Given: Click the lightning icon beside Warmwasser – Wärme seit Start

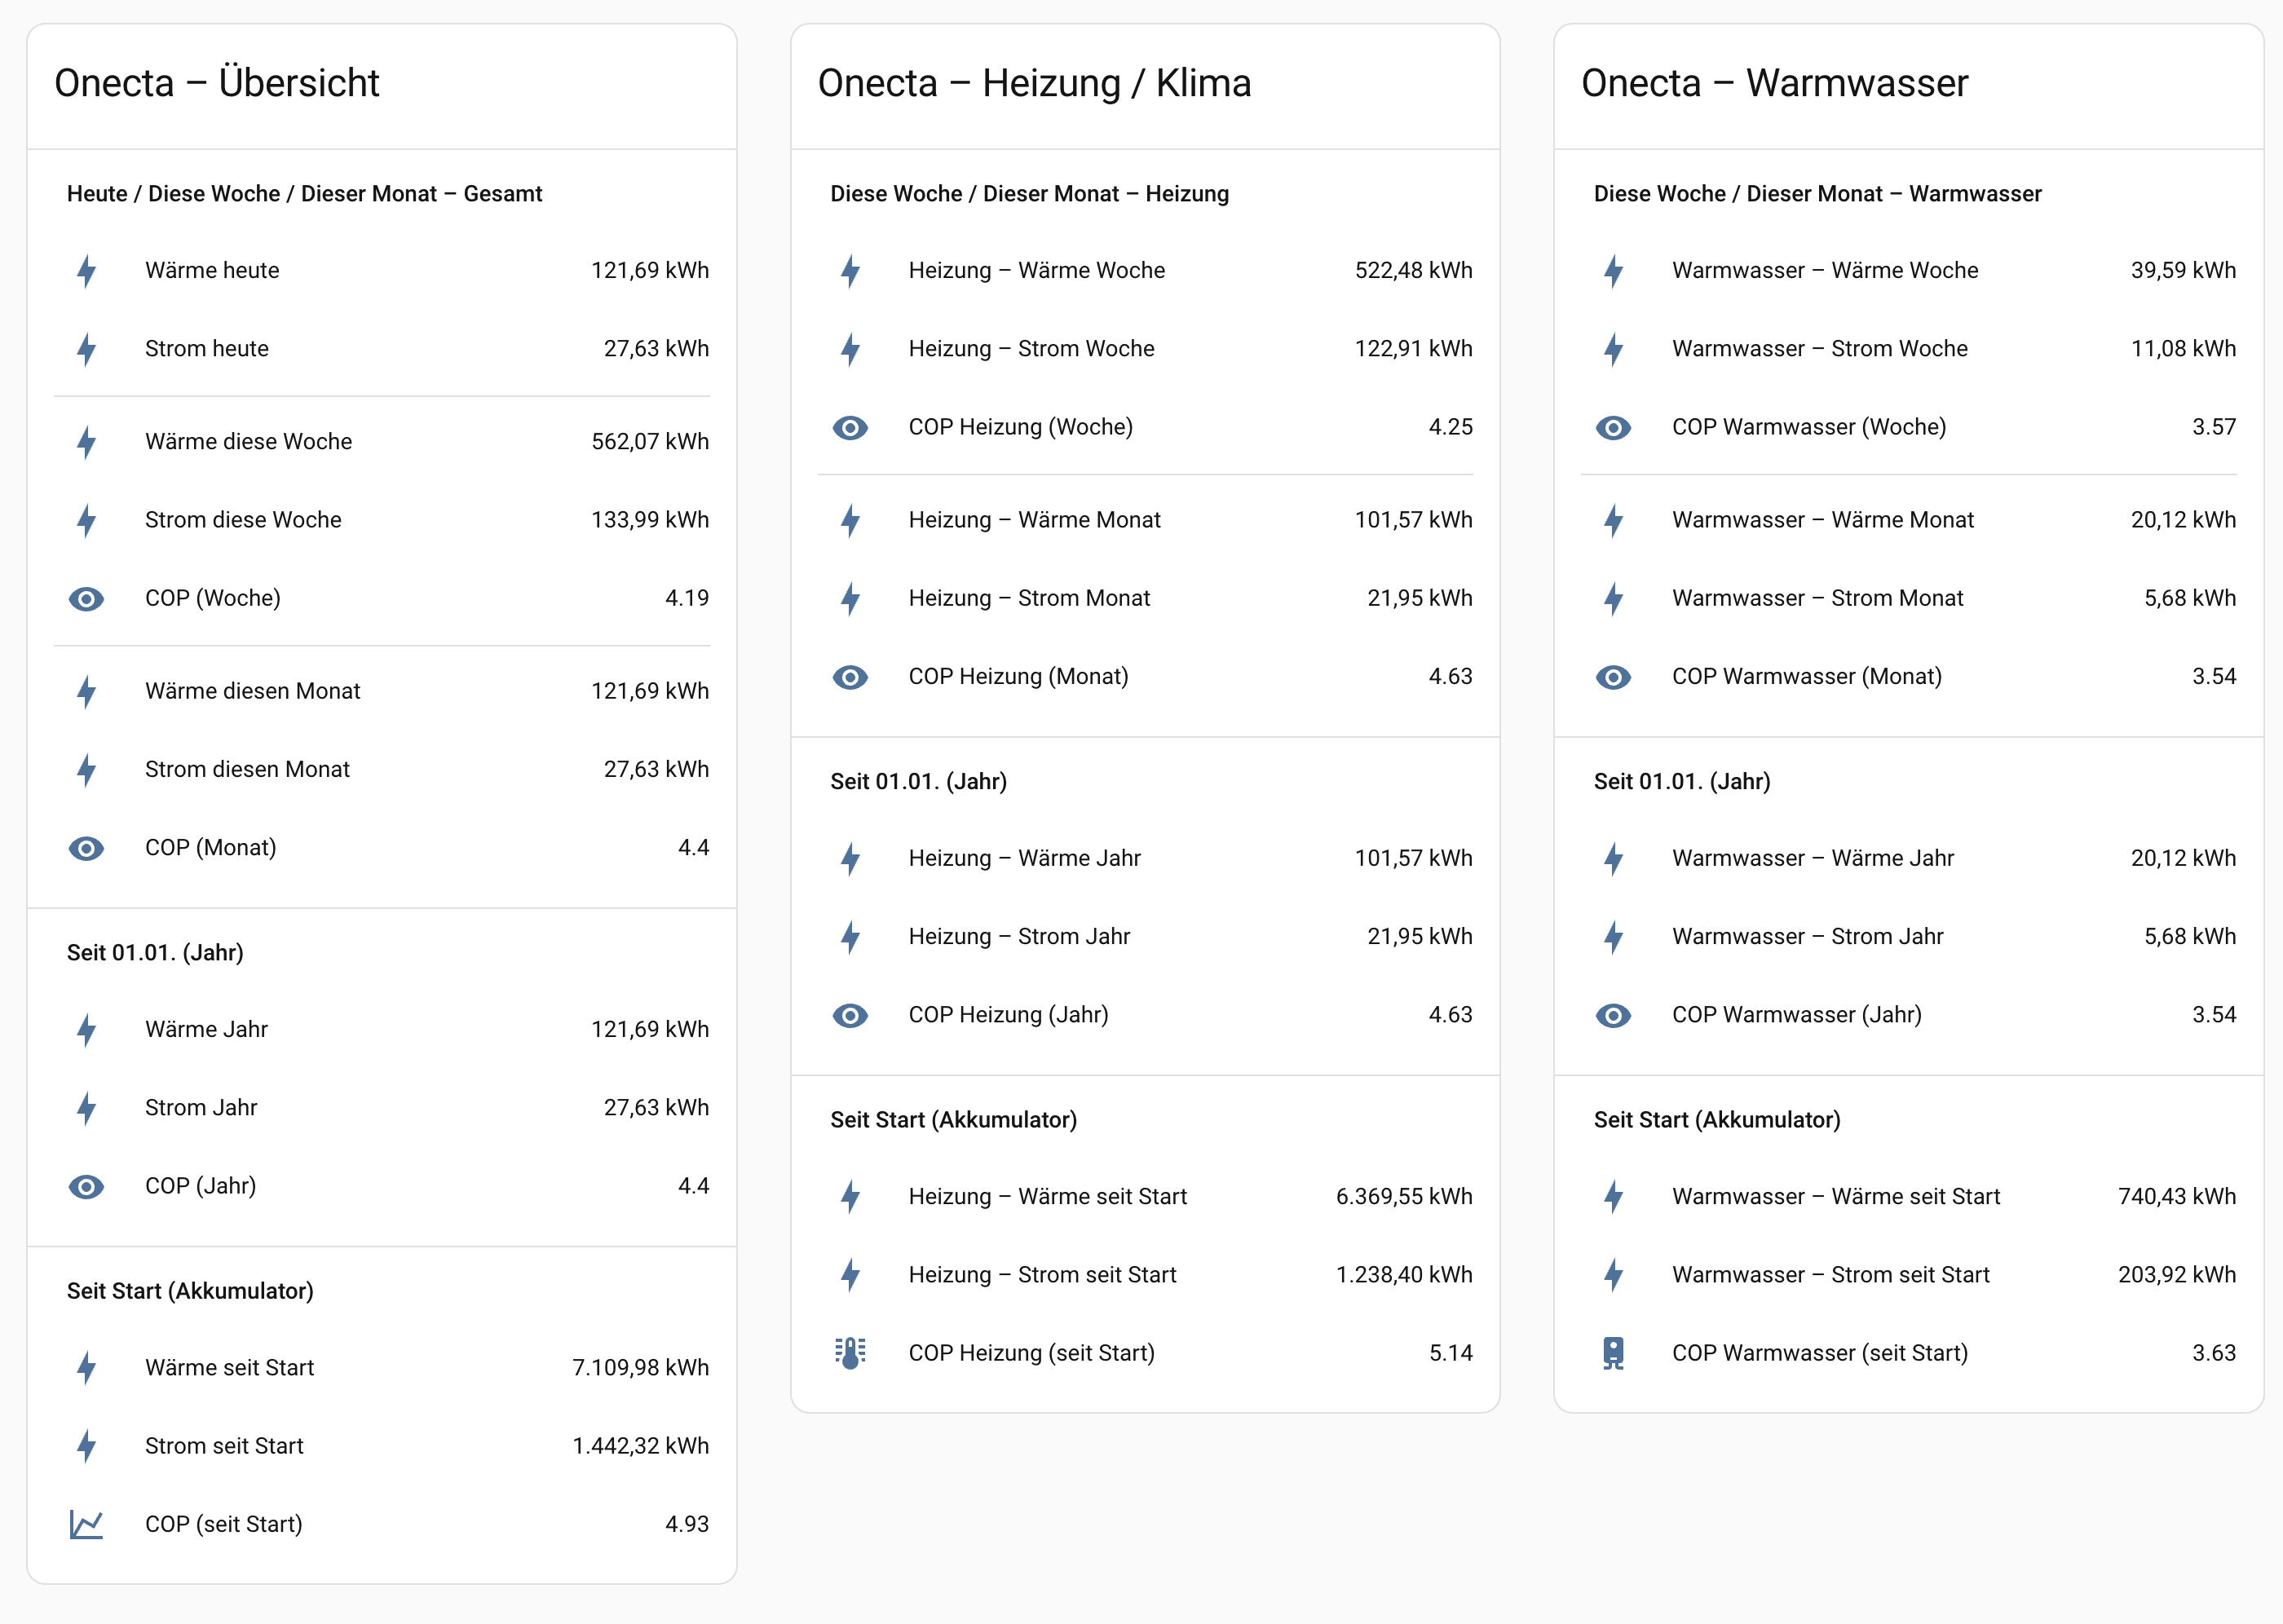Looking at the screenshot, I should tap(1613, 1197).
